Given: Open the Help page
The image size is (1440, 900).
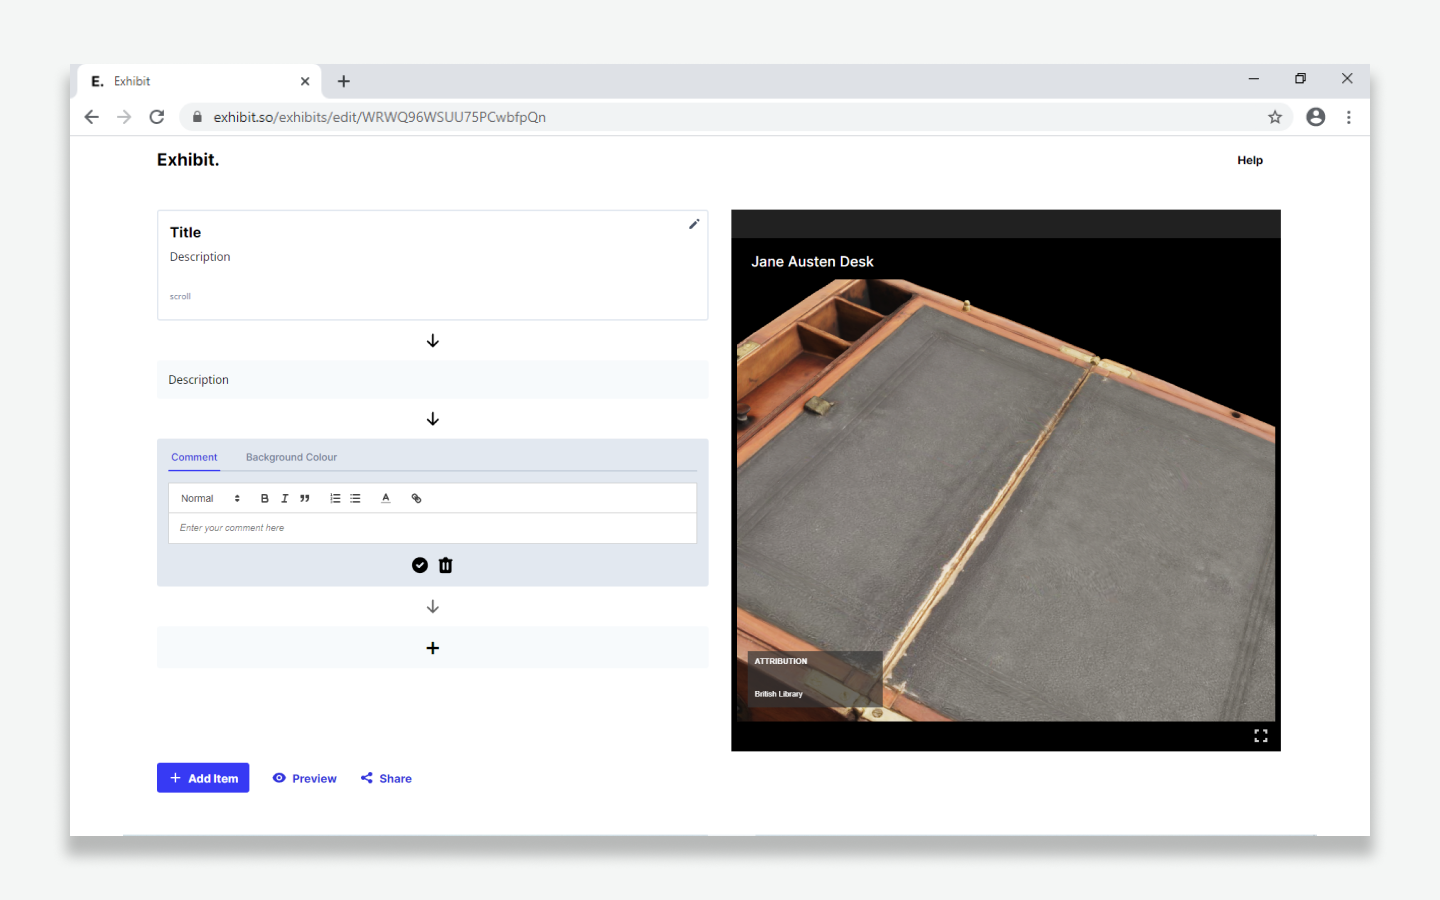Looking at the screenshot, I should (1249, 160).
